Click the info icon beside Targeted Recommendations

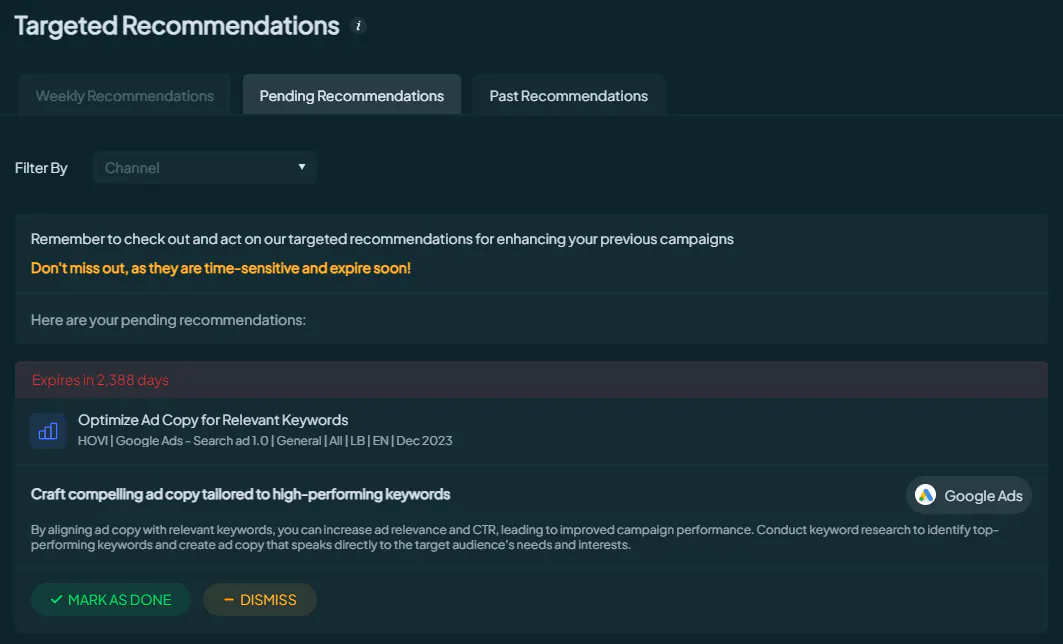click(x=358, y=26)
